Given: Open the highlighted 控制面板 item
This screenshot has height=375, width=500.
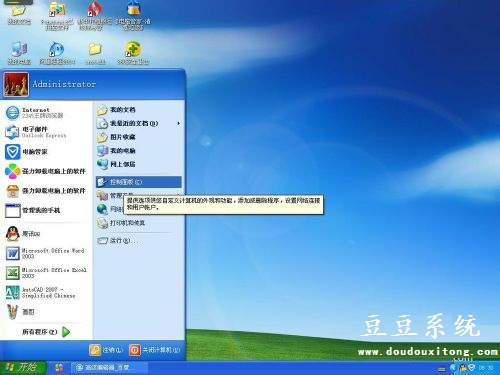Looking at the screenshot, I should pos(139,182).
